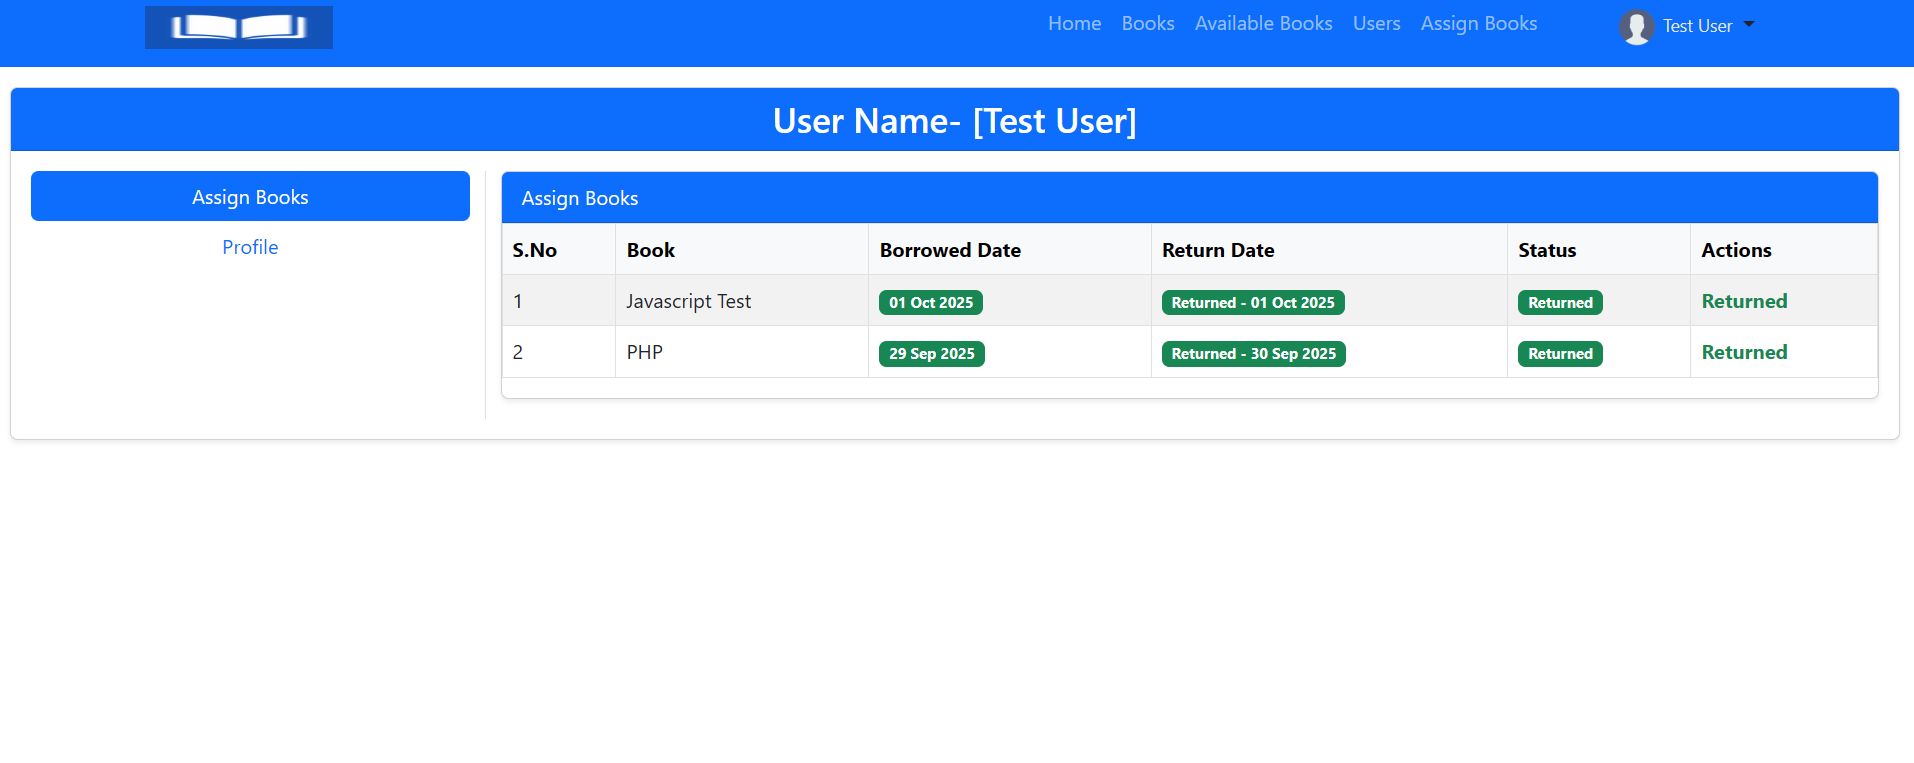This screenshot has width=1914, height=763.
Task: Open the Home navigation link
Action: tap(1074, 24)
